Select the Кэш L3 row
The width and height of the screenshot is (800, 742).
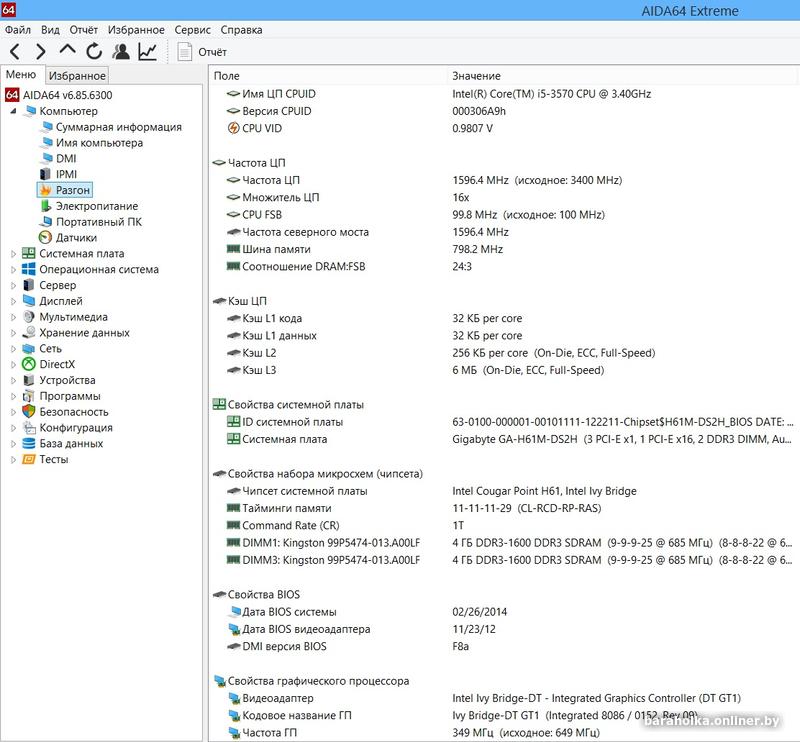pos(503,370)
